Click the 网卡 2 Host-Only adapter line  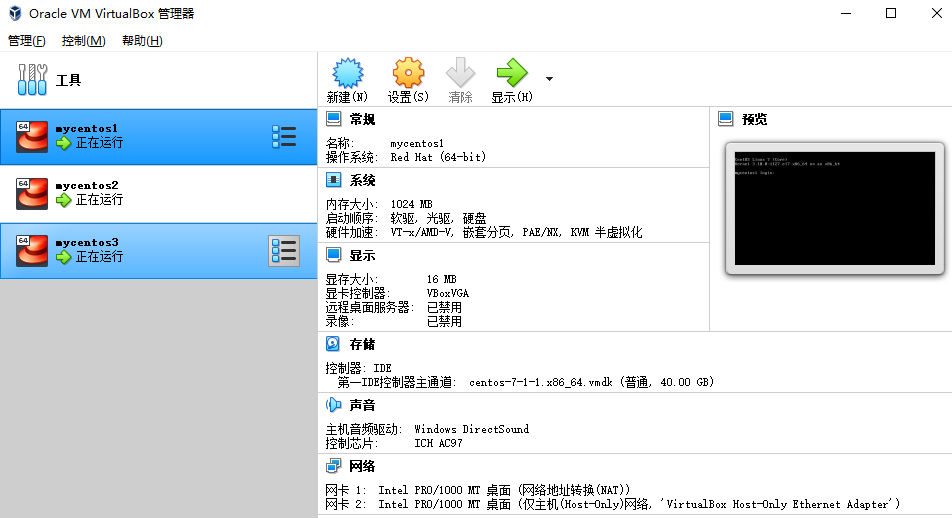[613, 504]
